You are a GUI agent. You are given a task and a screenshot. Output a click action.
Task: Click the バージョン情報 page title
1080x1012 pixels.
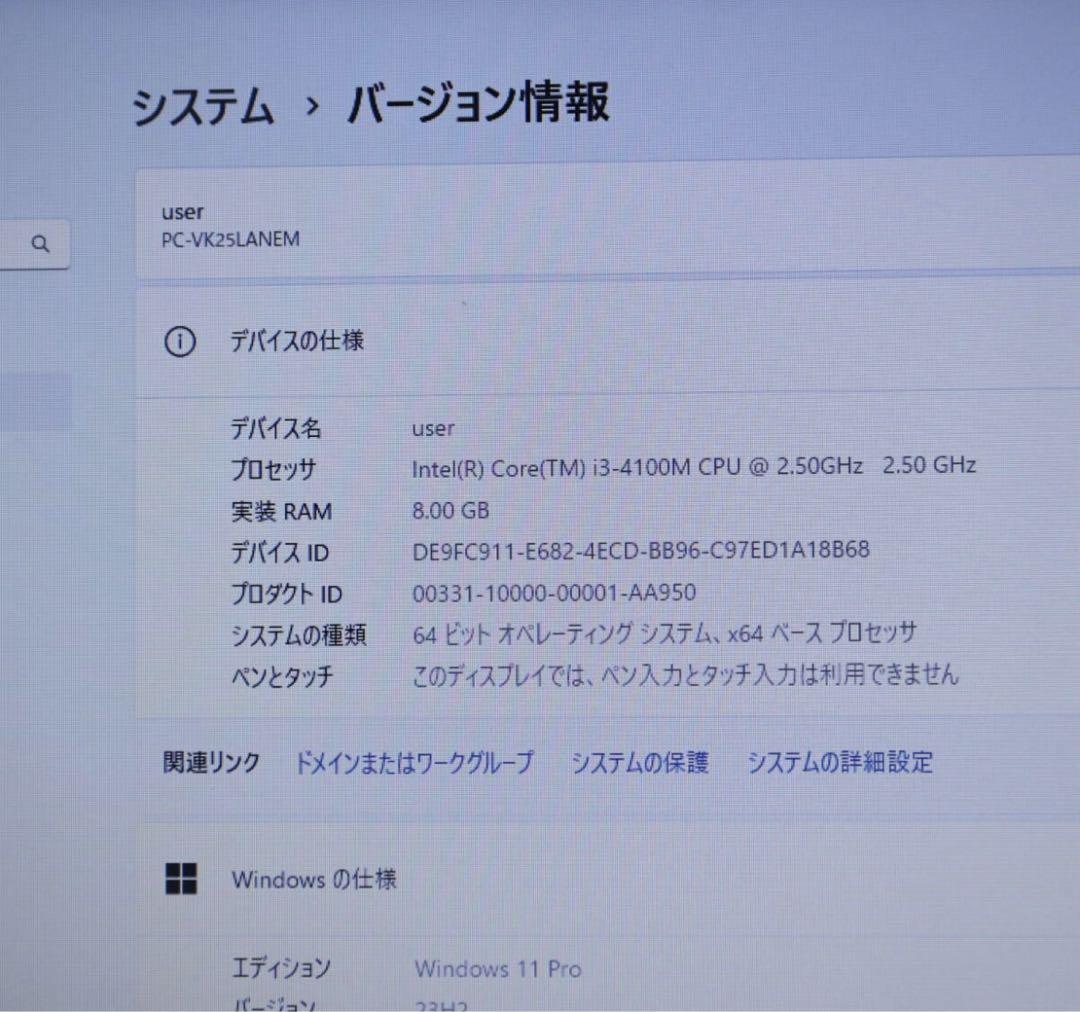(478, 102)
